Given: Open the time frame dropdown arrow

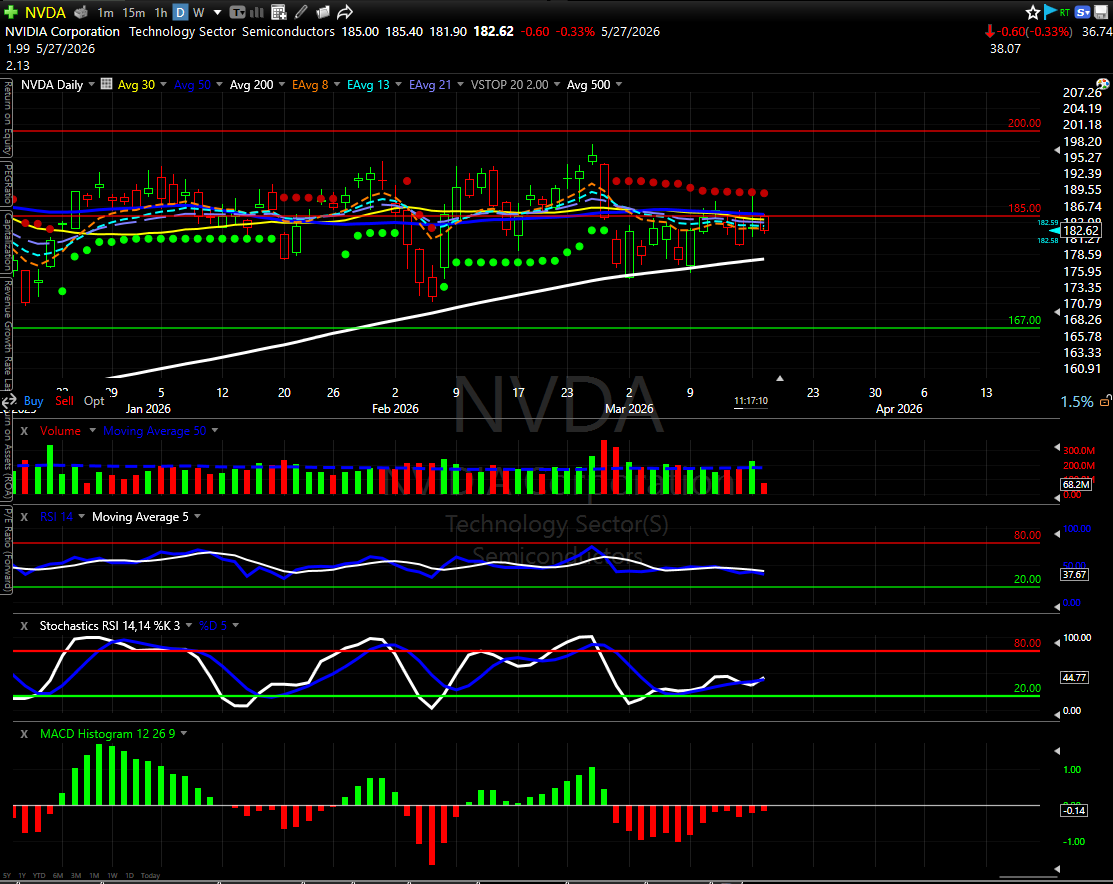Looking at the screenshot, I should [217, 13].
